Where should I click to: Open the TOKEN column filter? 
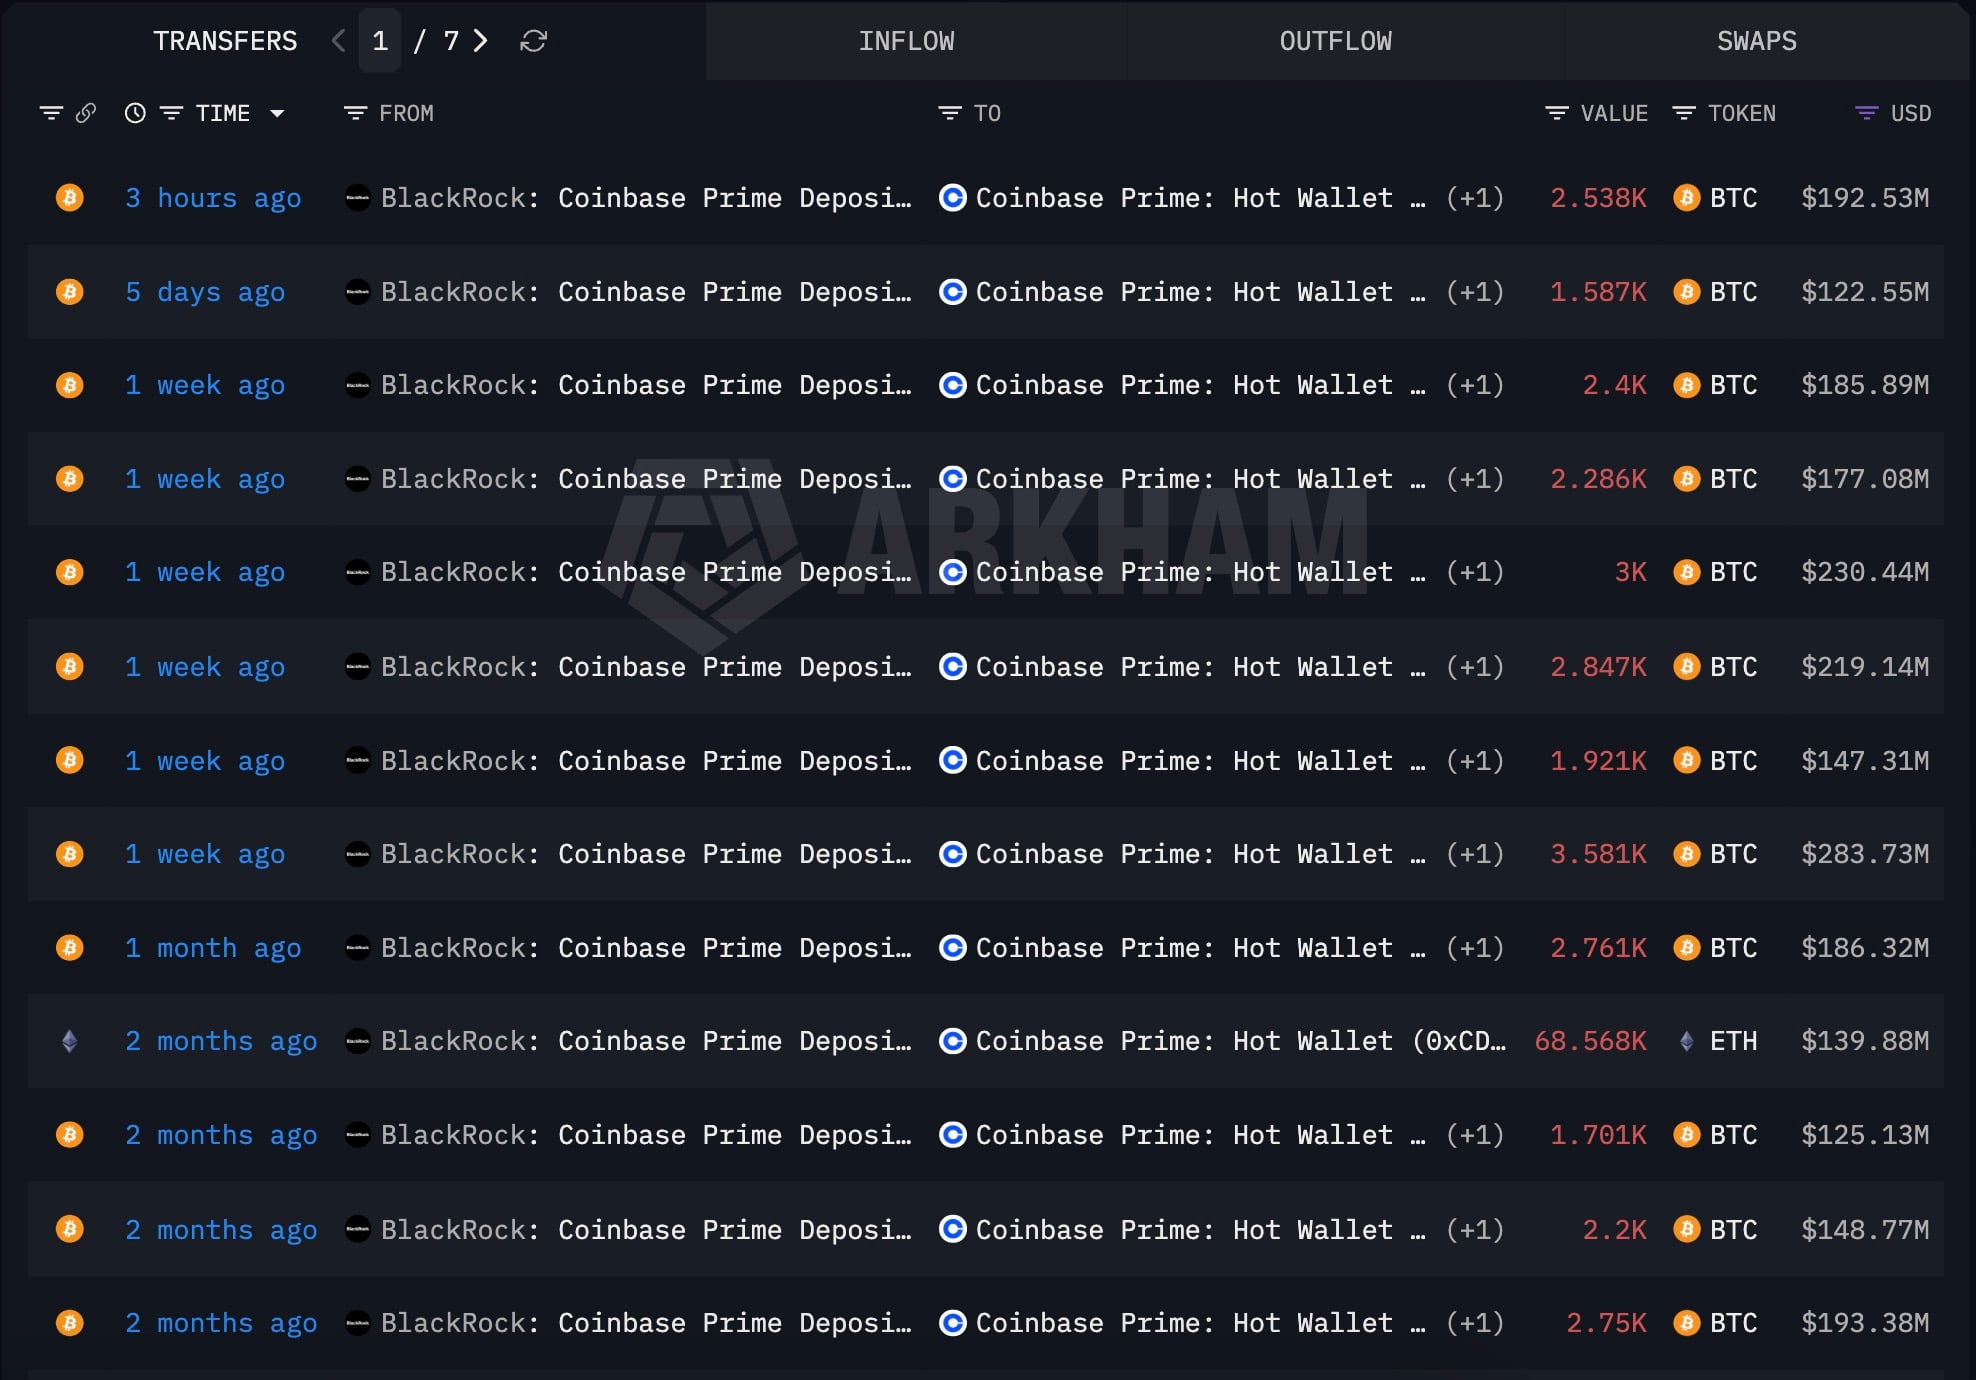(x=1684, y=113)
